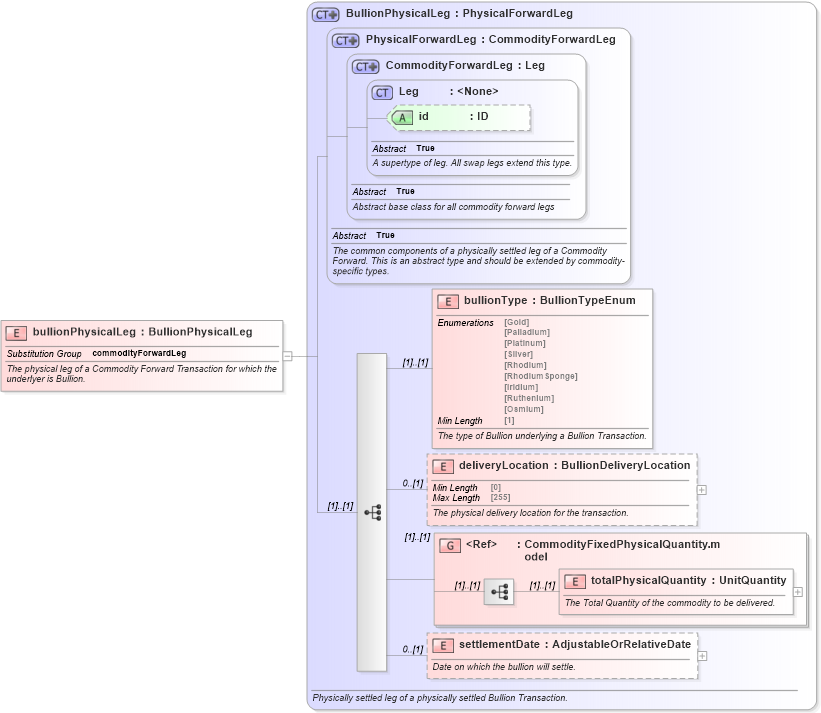Click the [Platinum] enumeration value

click(x=525, y=343)
